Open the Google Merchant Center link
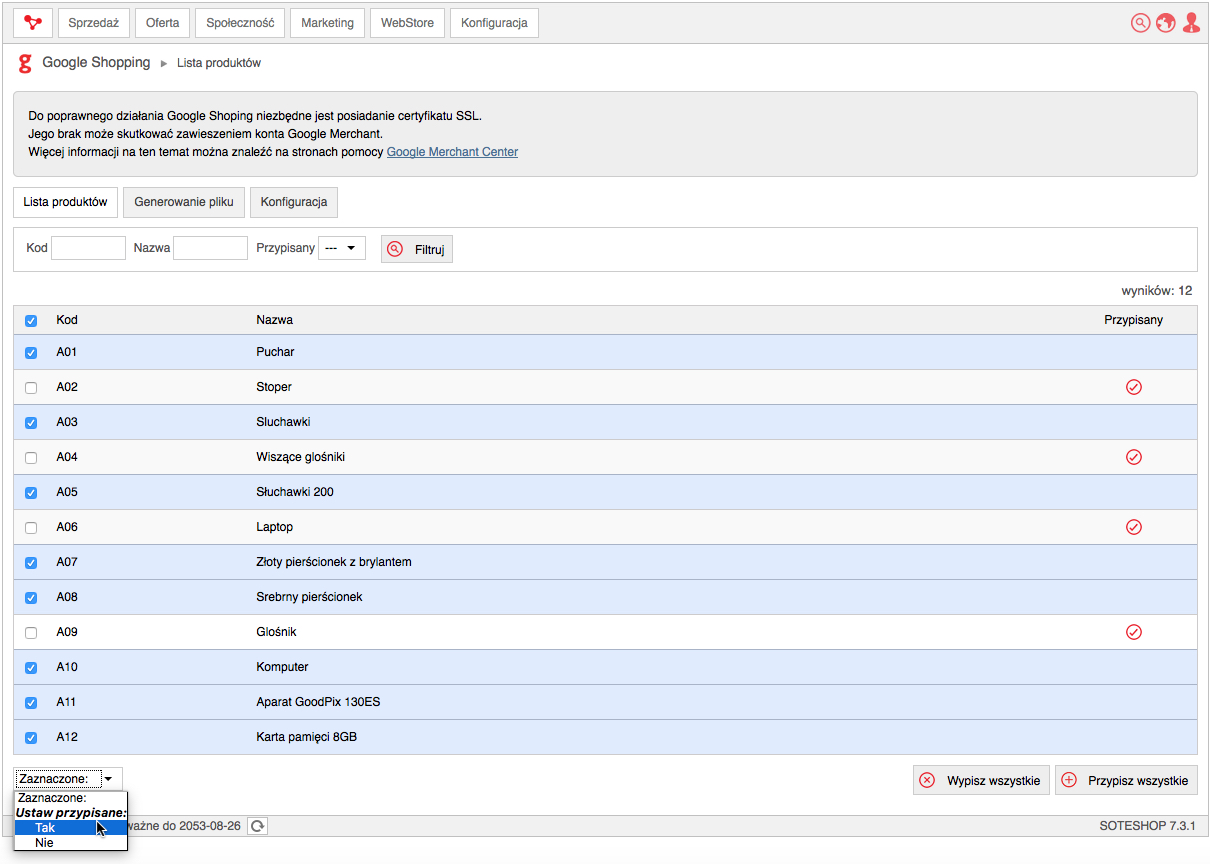 [452, 152]
